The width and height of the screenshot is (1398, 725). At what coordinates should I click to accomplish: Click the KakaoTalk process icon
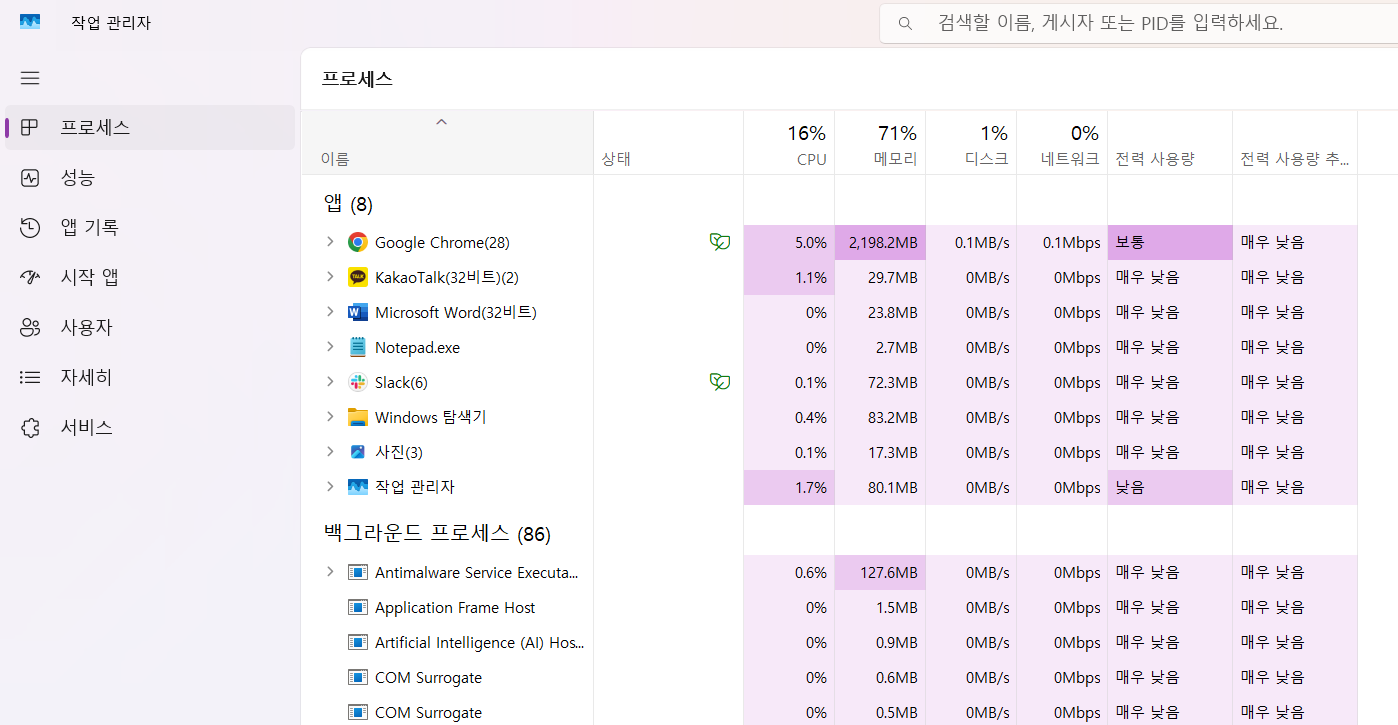358,277
